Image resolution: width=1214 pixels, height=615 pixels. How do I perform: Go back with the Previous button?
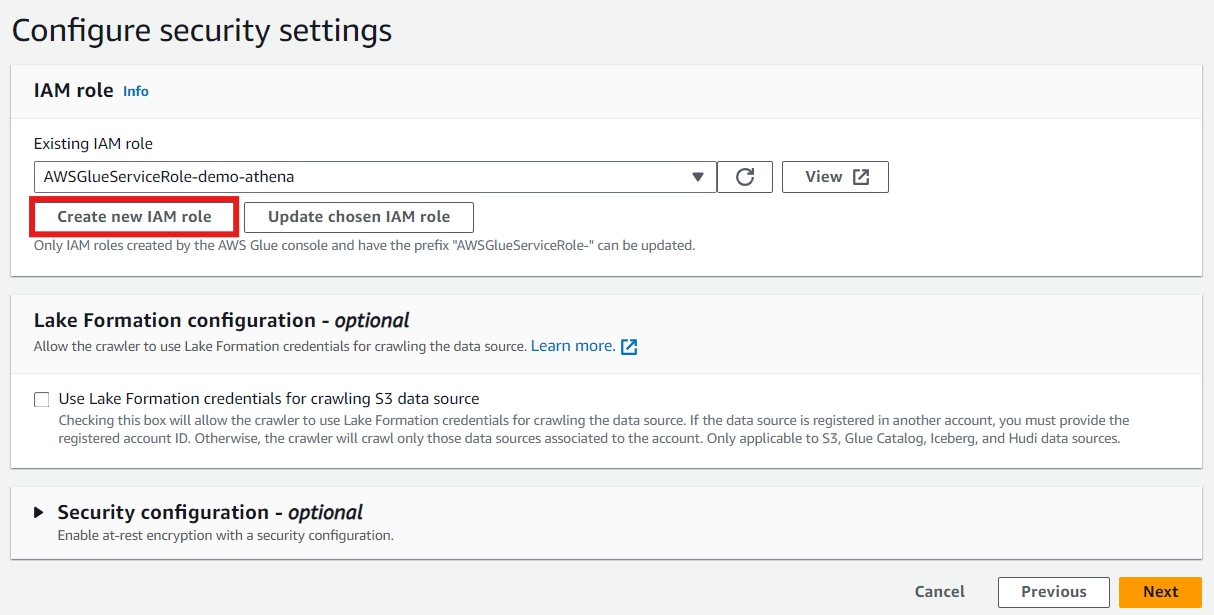(x=1053, y=592)
